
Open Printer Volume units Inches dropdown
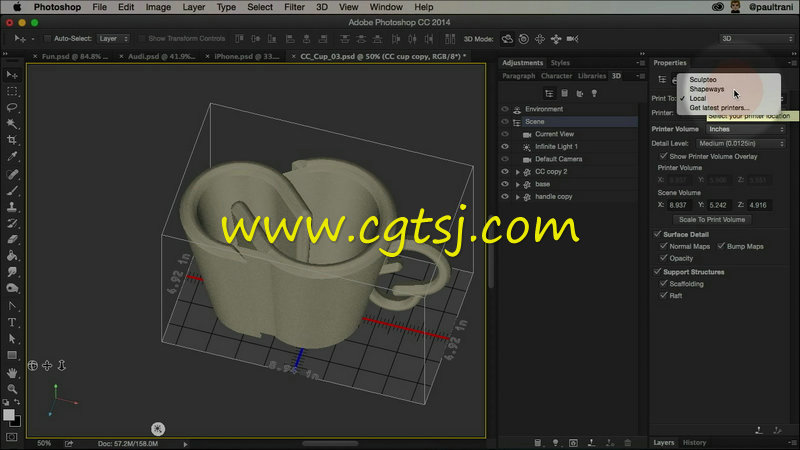coord(745,129)
